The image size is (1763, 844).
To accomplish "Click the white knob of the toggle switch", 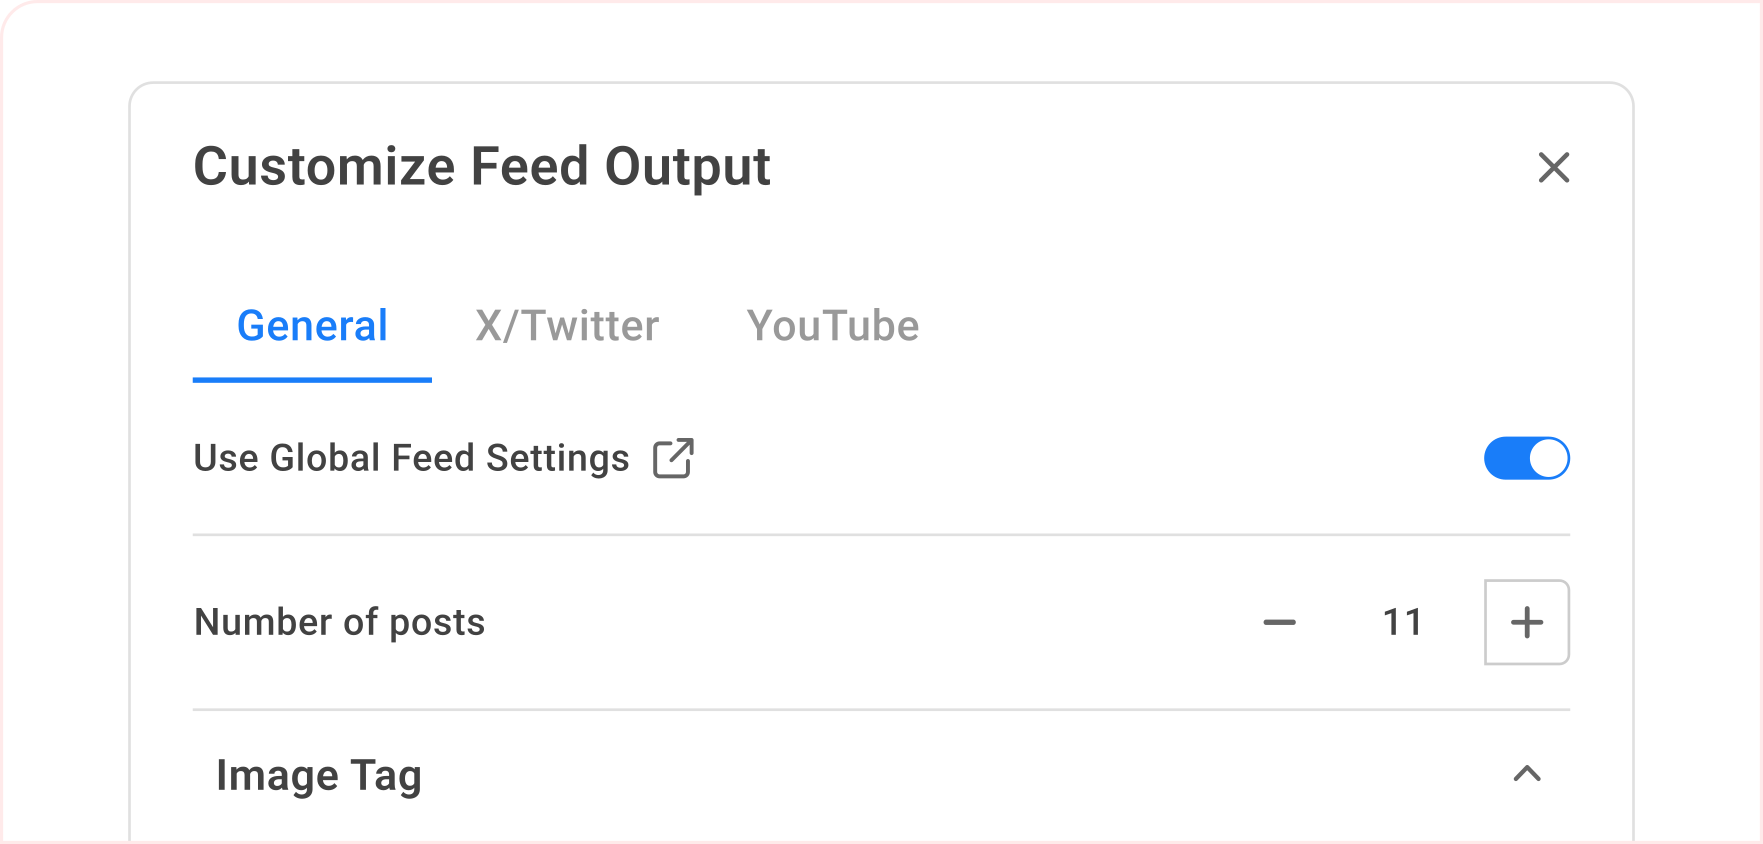I will click(1548, 459).
